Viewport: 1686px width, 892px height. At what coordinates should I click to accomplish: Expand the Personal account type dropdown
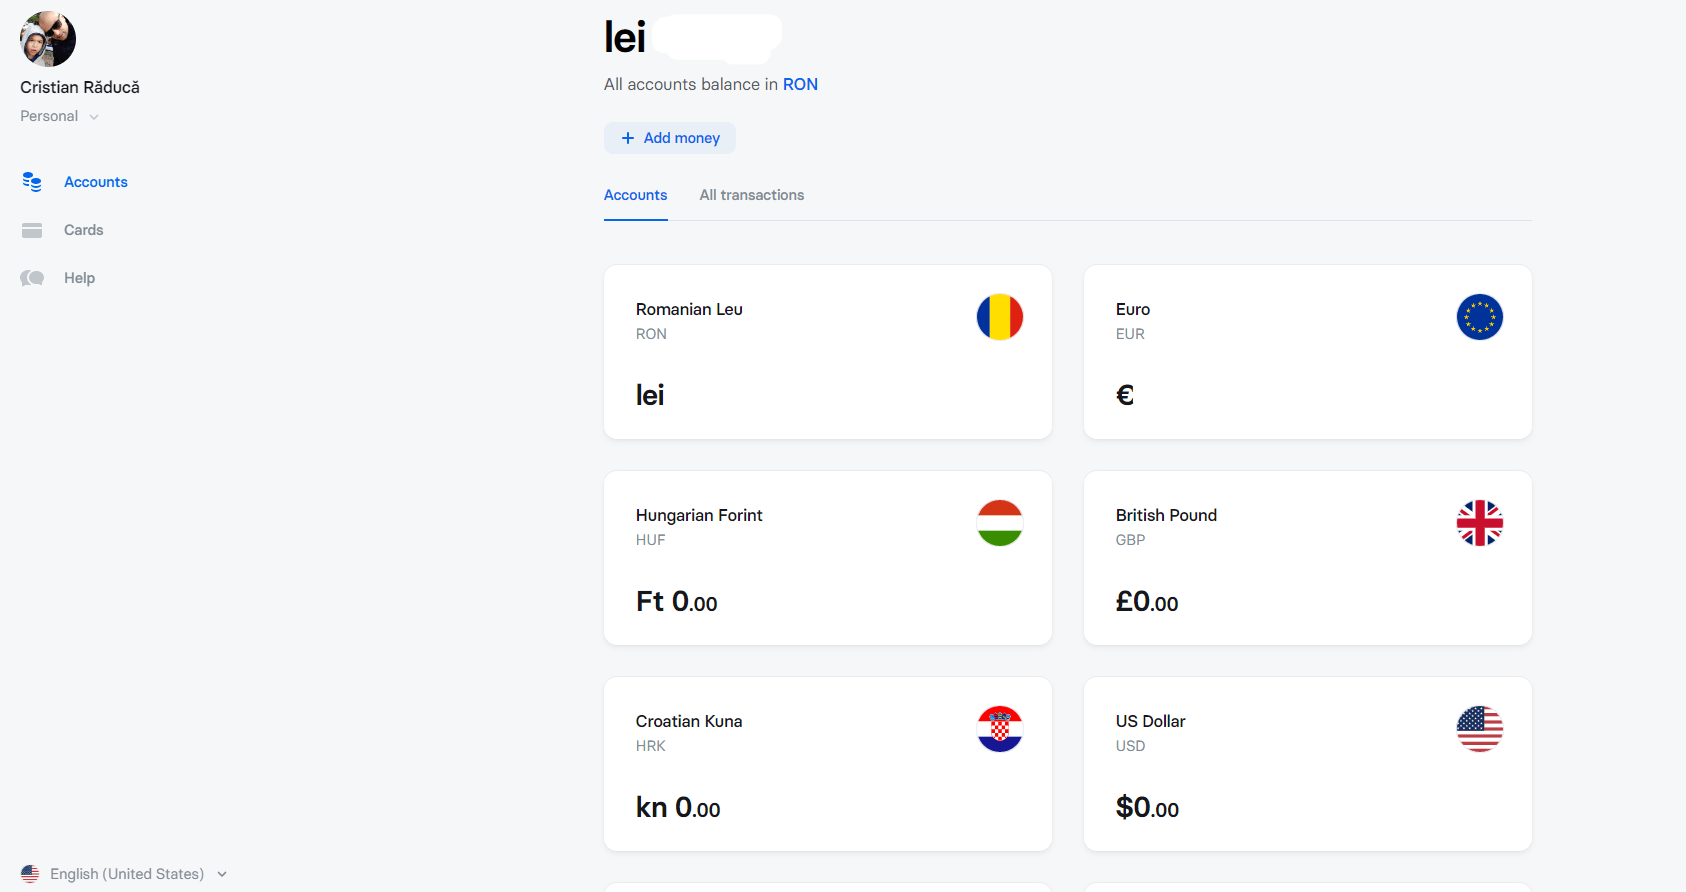60,116
